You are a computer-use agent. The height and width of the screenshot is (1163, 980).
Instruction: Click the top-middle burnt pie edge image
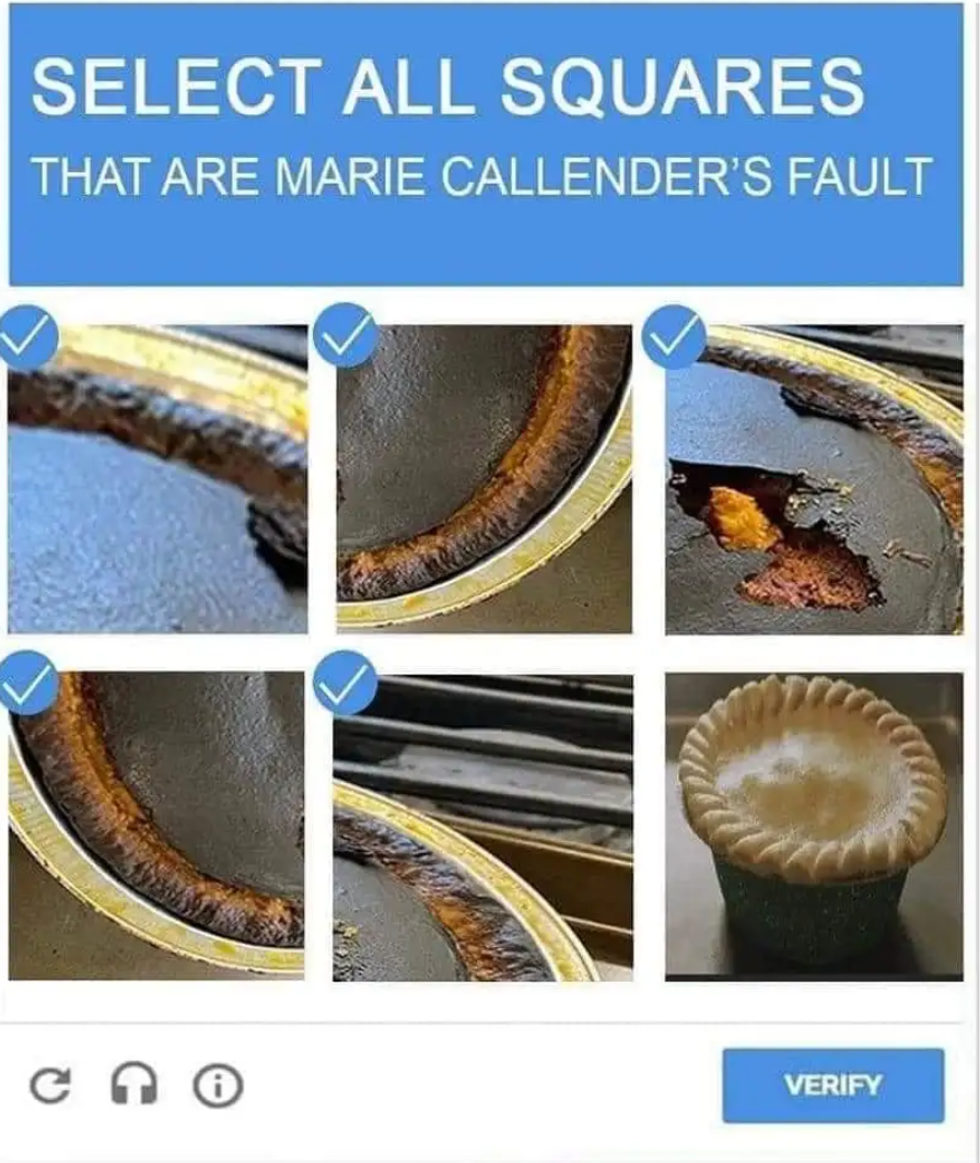484,479
